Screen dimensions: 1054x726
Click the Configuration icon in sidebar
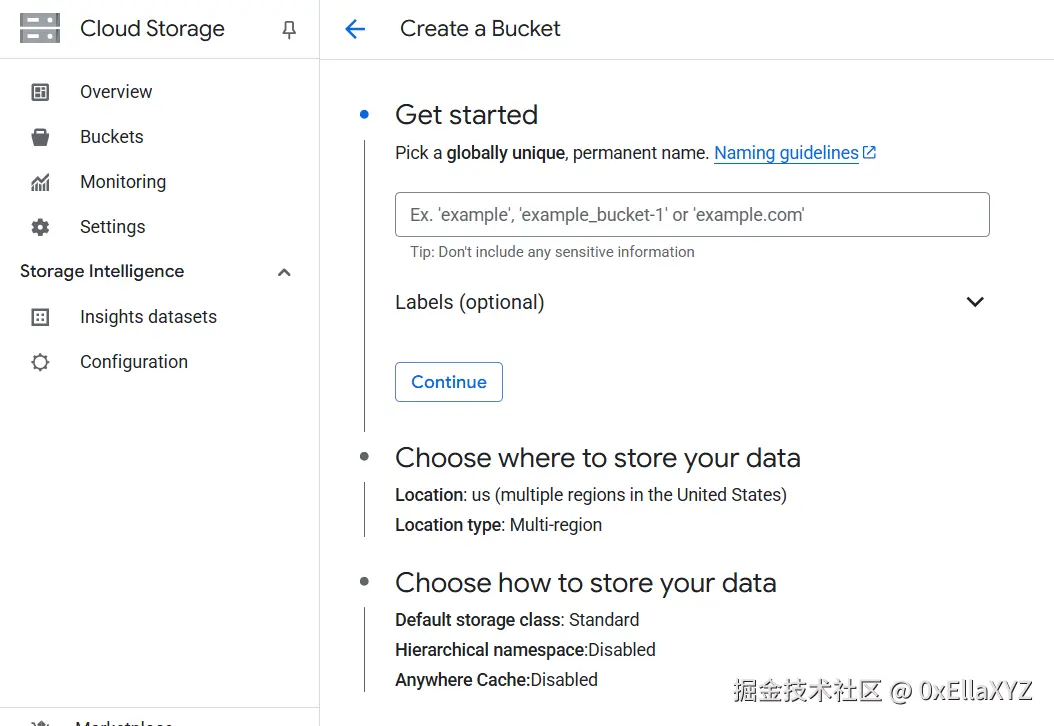point(40,362)
